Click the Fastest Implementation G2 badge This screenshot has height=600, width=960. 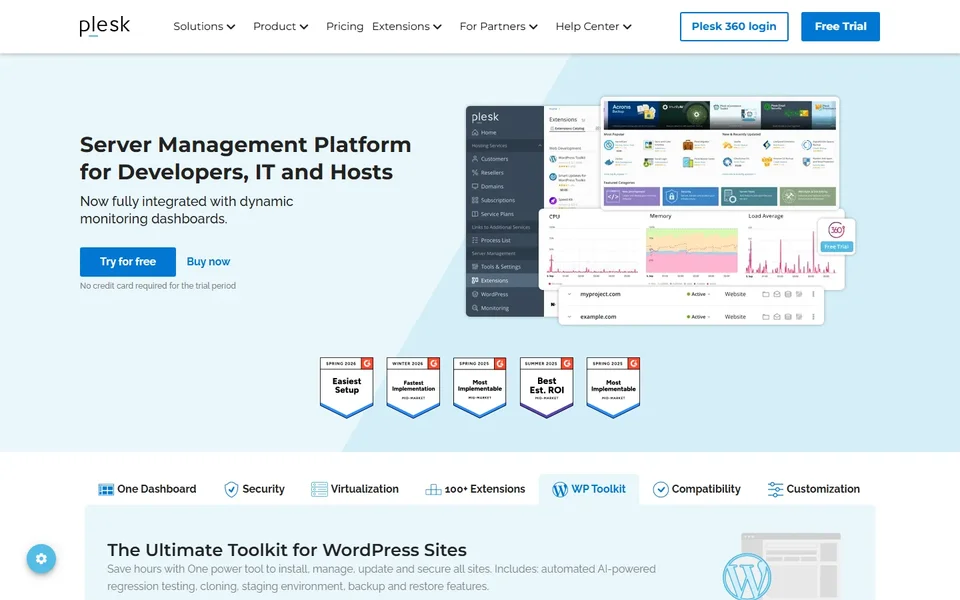pyautogui.click(x=413, y=388)
